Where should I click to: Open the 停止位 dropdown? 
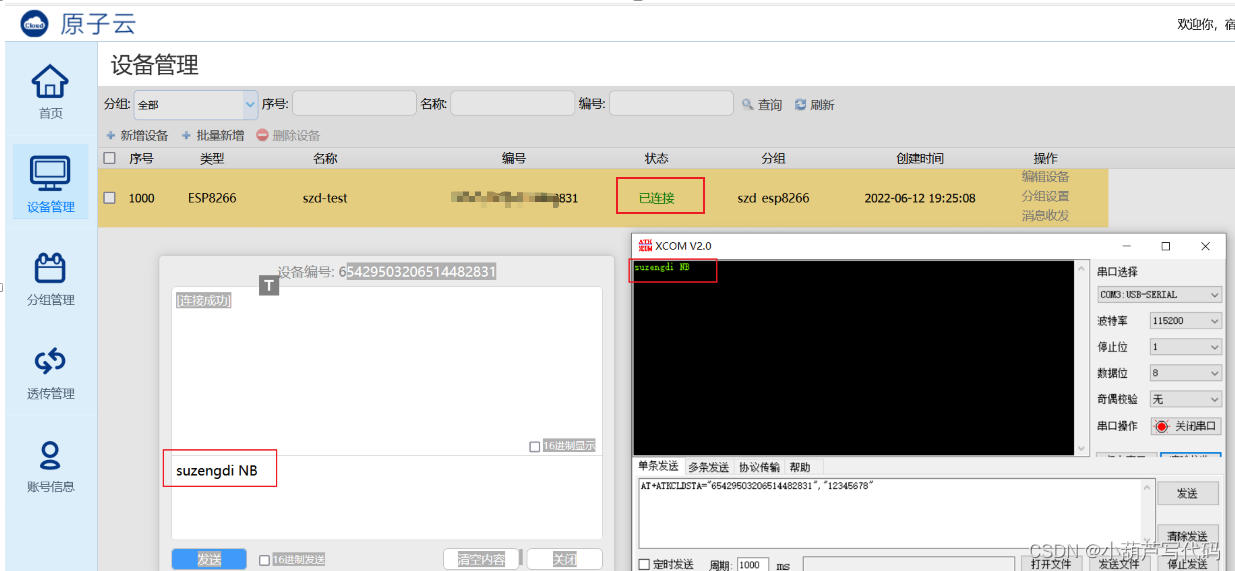[1185, 347]
